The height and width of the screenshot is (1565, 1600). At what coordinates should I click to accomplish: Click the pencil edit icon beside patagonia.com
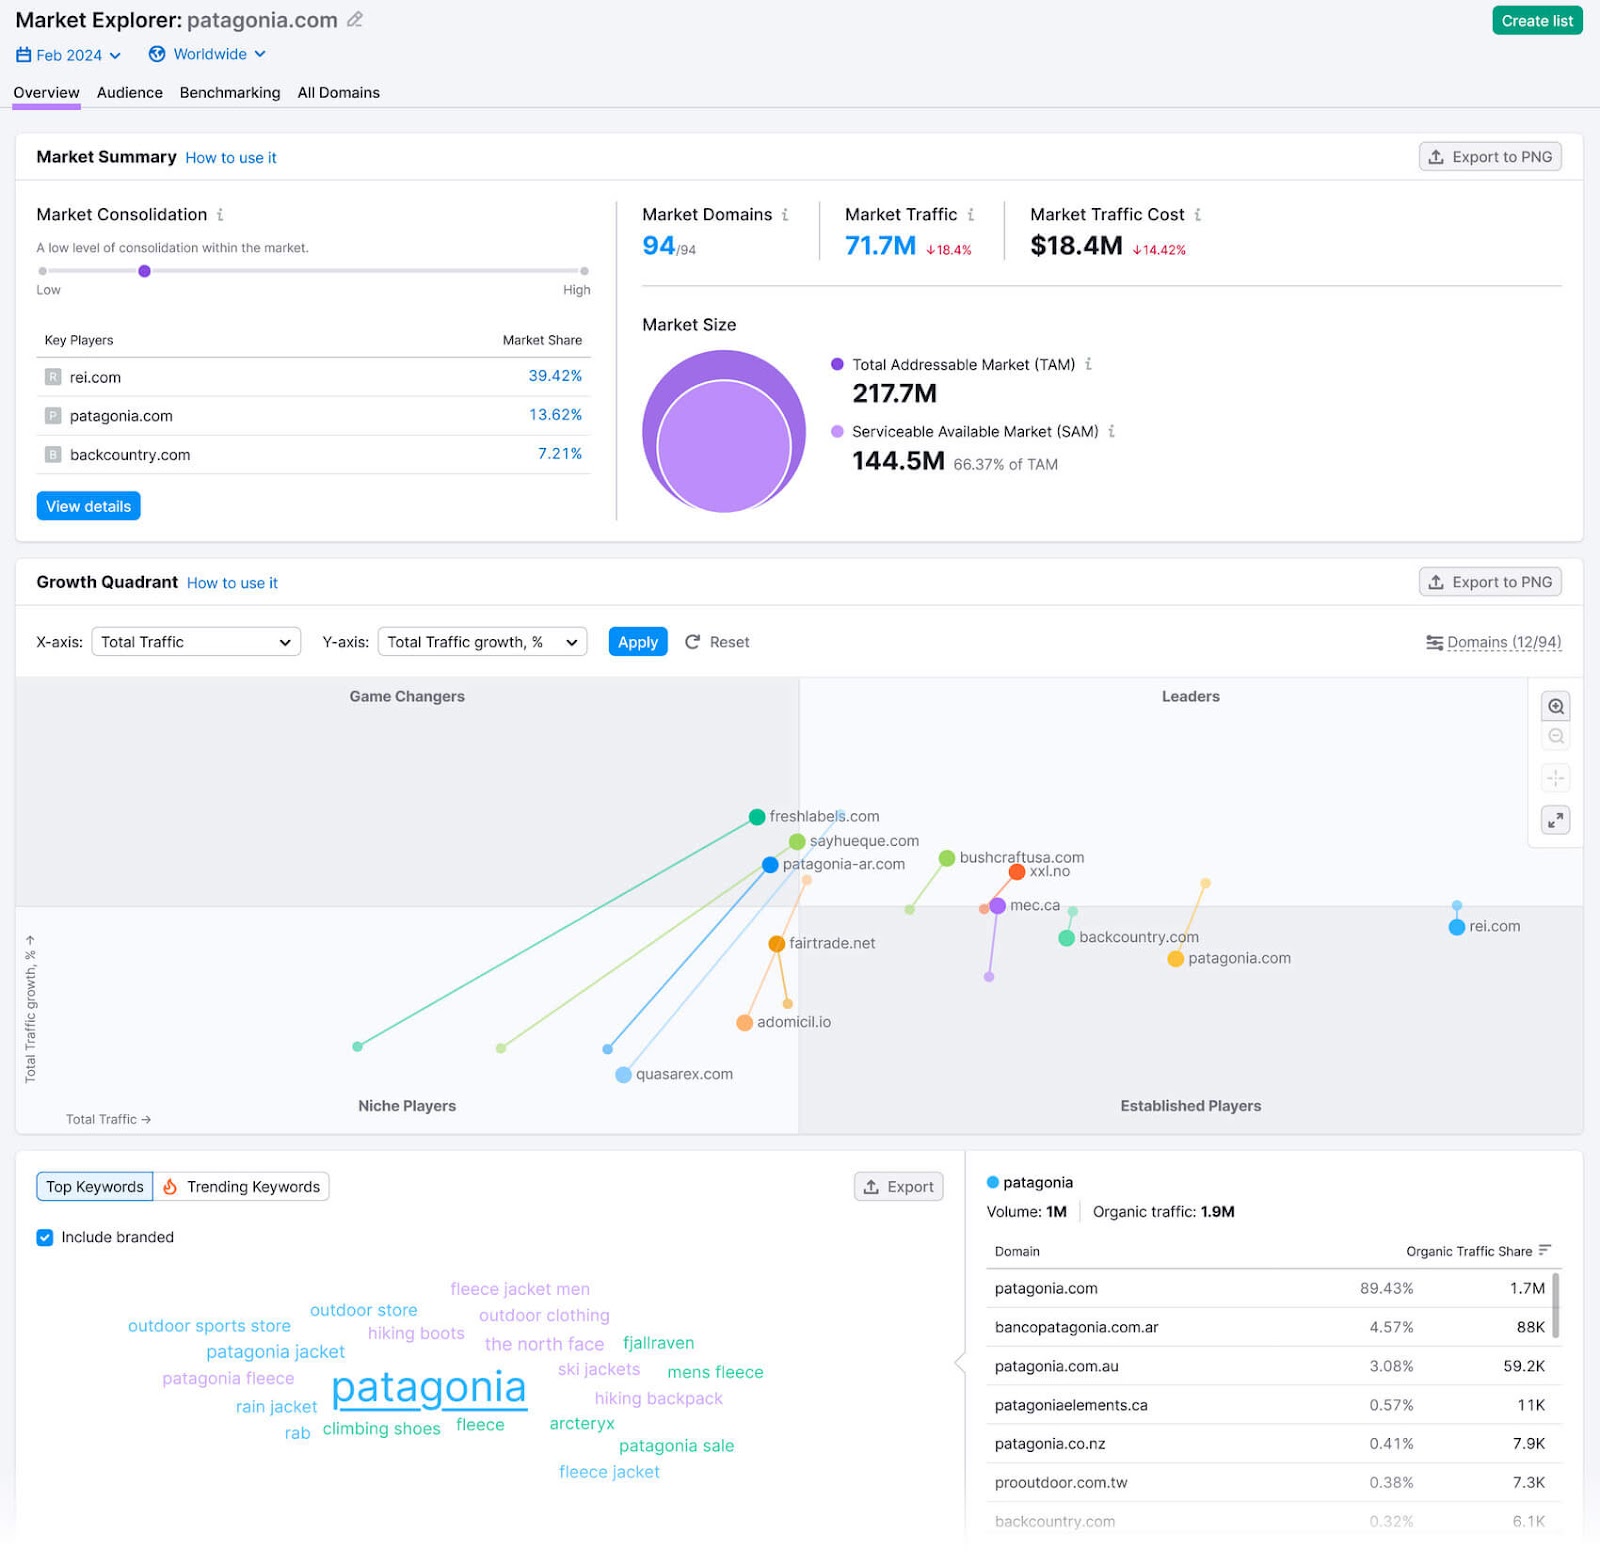click(353, 19)
